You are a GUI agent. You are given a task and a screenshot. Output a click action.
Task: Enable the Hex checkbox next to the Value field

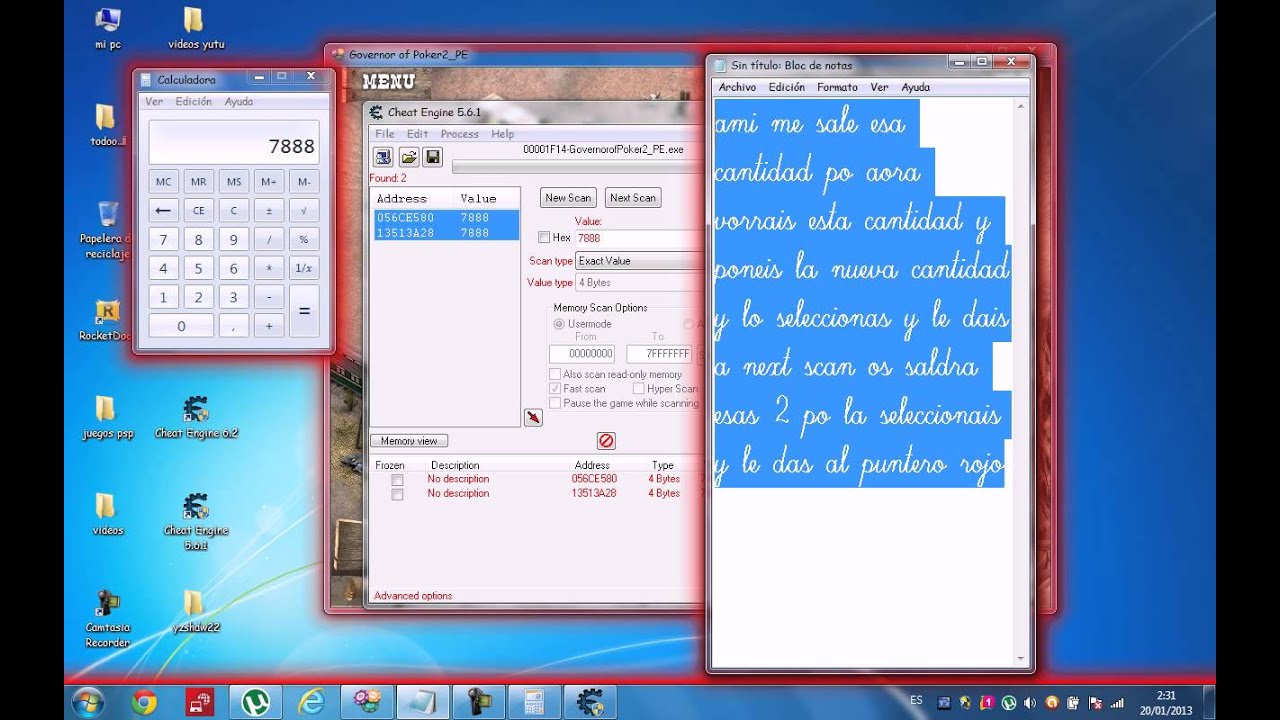coord(544,238)
